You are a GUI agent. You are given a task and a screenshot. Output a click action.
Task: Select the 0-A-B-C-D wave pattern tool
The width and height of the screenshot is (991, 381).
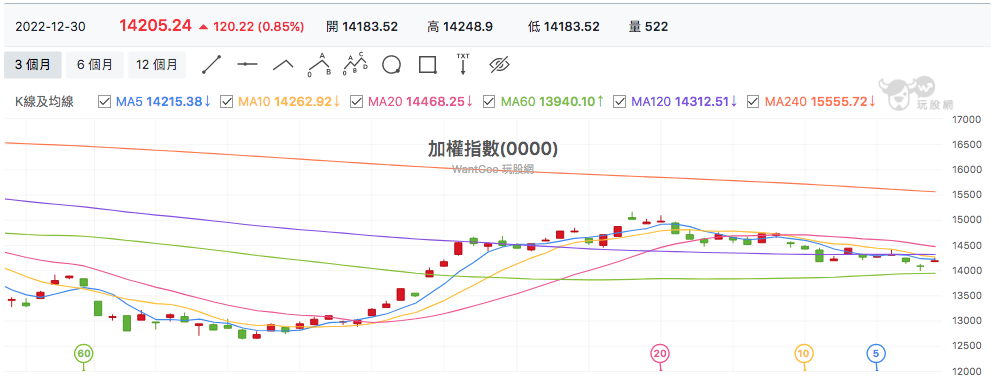pos(355,64)
